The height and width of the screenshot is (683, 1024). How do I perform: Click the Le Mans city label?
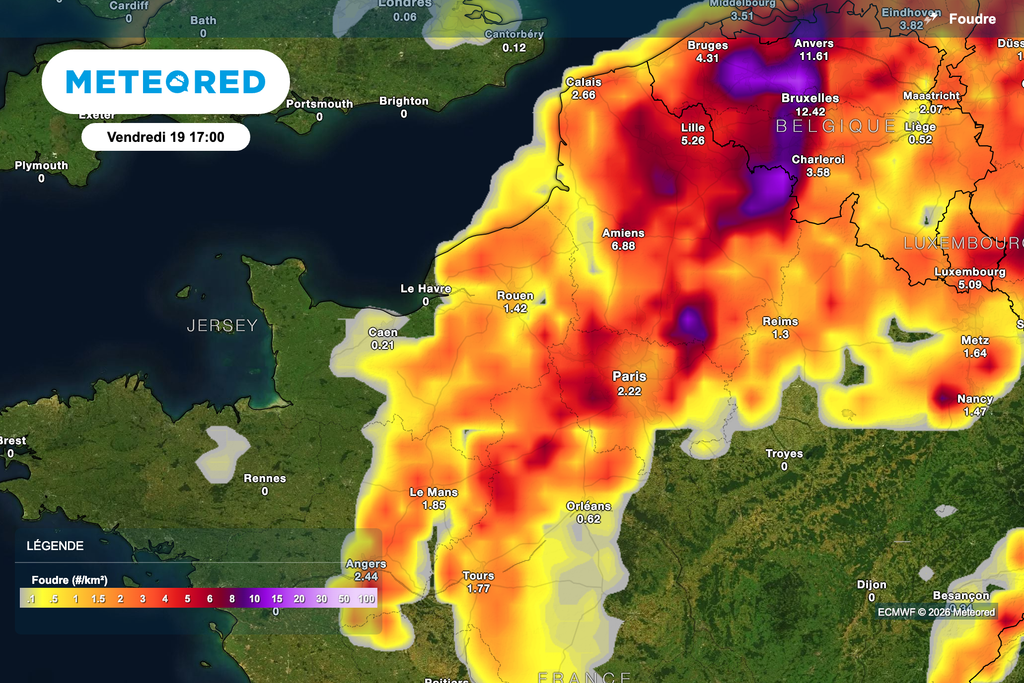coord(434,492)
